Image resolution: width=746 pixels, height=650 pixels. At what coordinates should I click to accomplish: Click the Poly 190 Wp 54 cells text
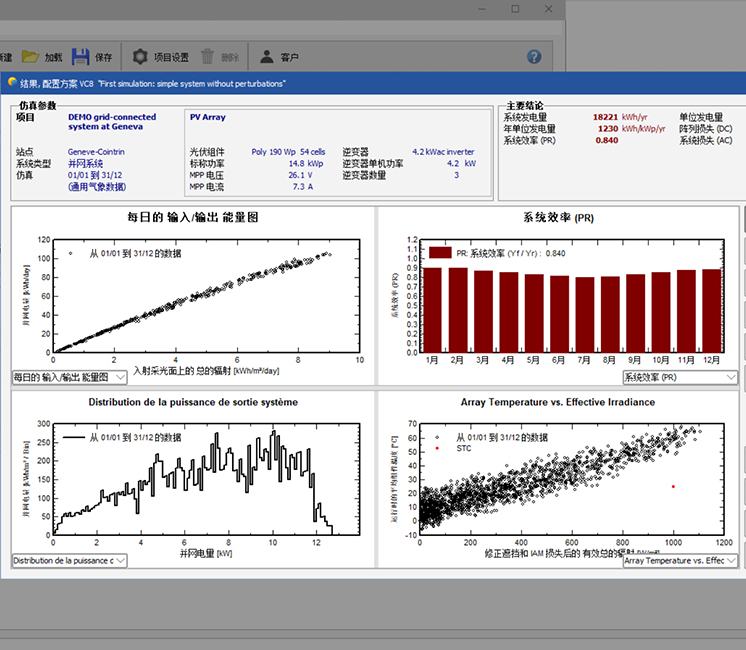coord(288,152)
